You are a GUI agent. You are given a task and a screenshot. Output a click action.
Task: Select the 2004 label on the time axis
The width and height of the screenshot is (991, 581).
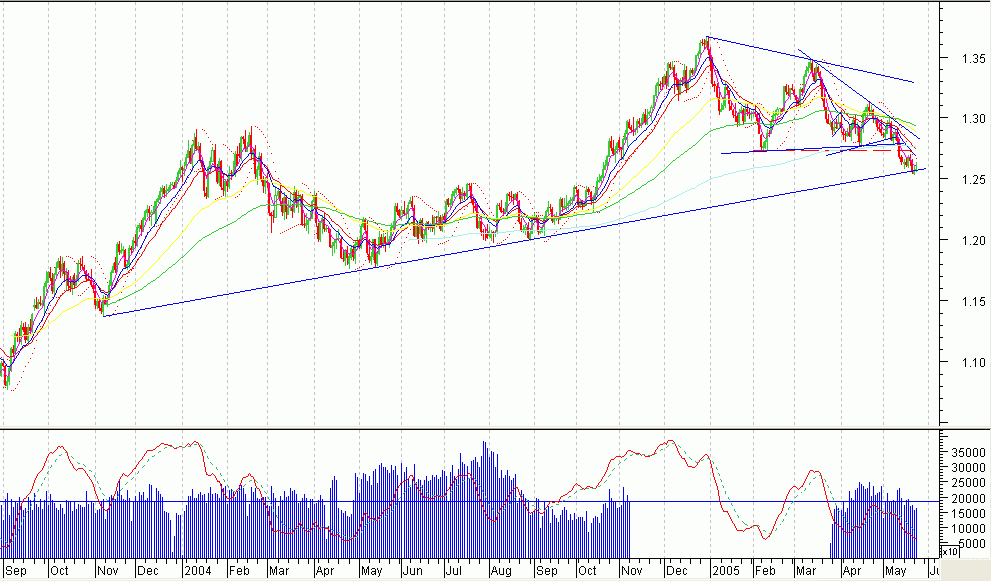click(196, 568)
